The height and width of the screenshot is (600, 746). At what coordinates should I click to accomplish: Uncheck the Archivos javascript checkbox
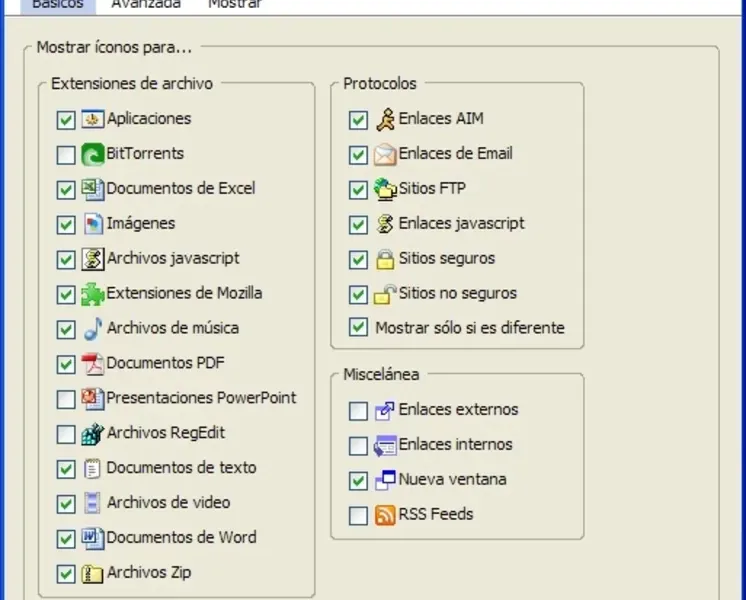(66, 260)
